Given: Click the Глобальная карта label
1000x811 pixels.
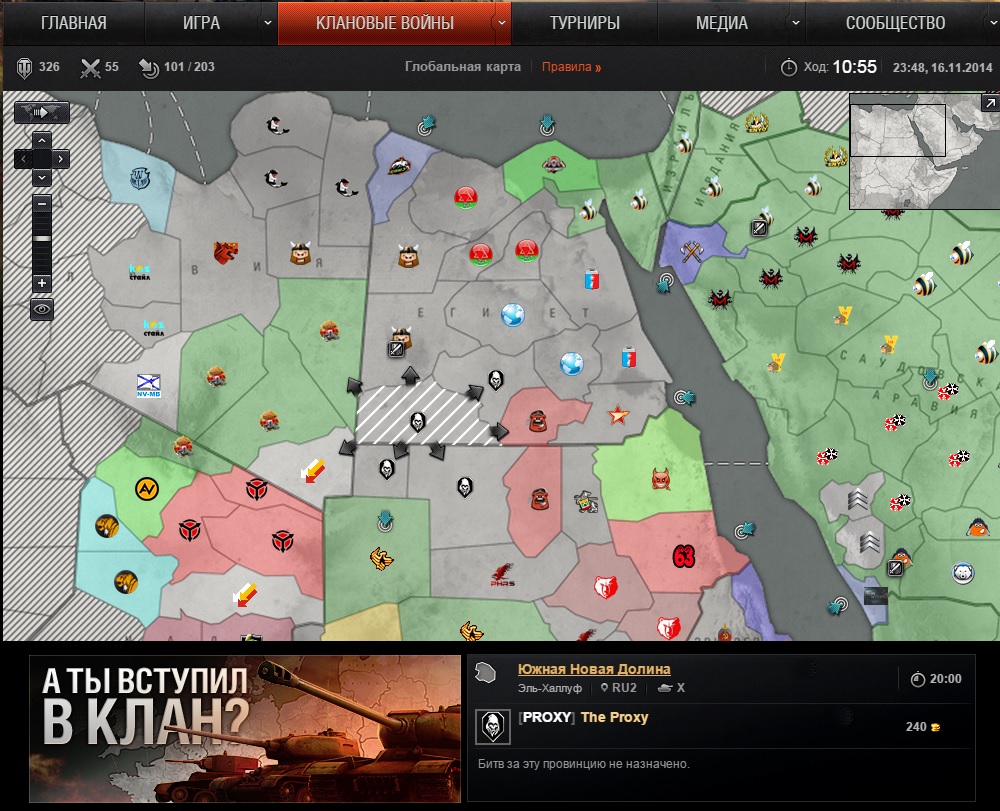Looking at the screenshot, I should (x=463, y=67).
